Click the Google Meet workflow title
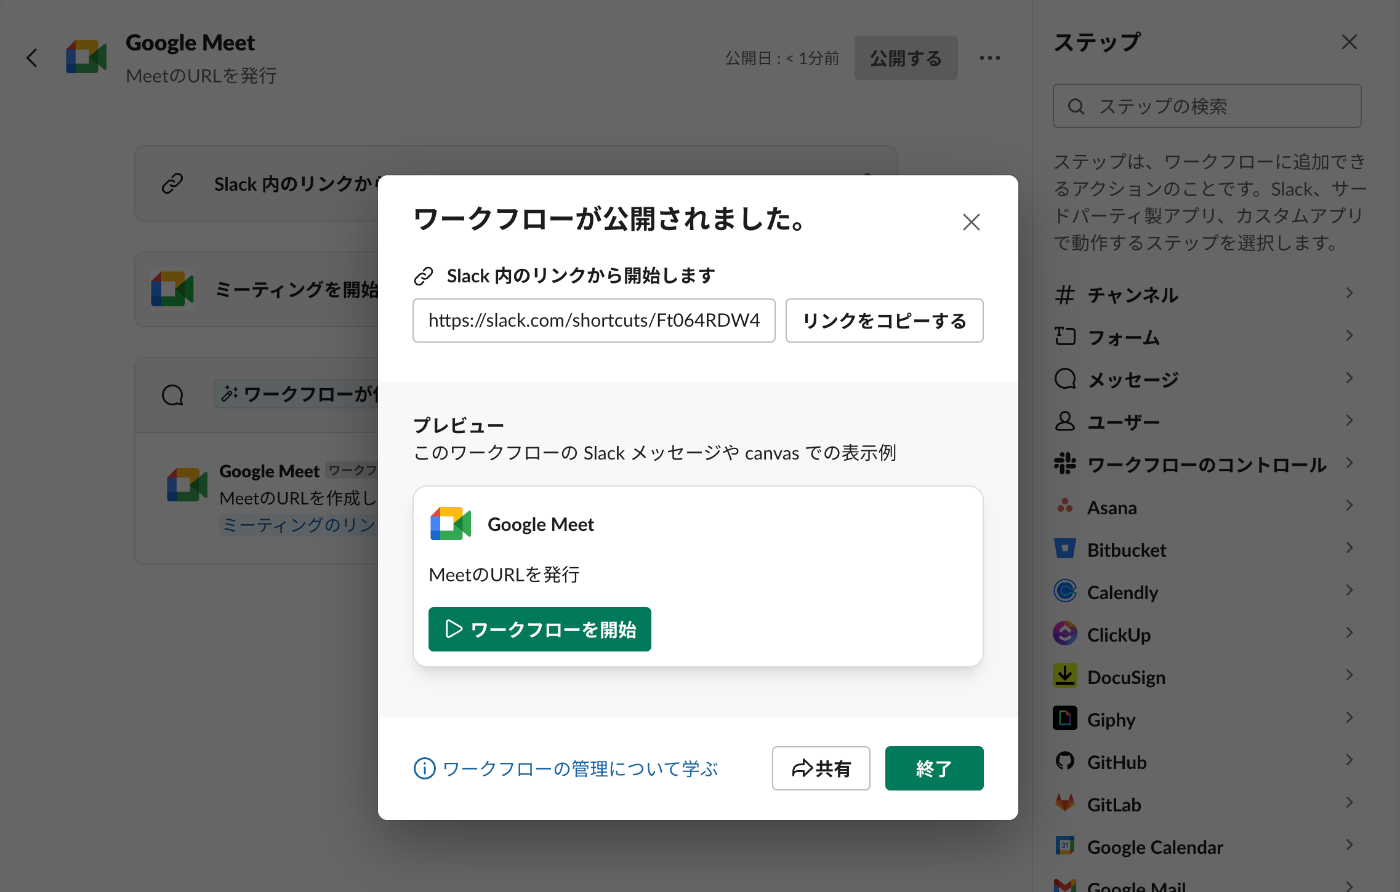The height and width of the screenshot is (892, 1400). coord(190,43)
